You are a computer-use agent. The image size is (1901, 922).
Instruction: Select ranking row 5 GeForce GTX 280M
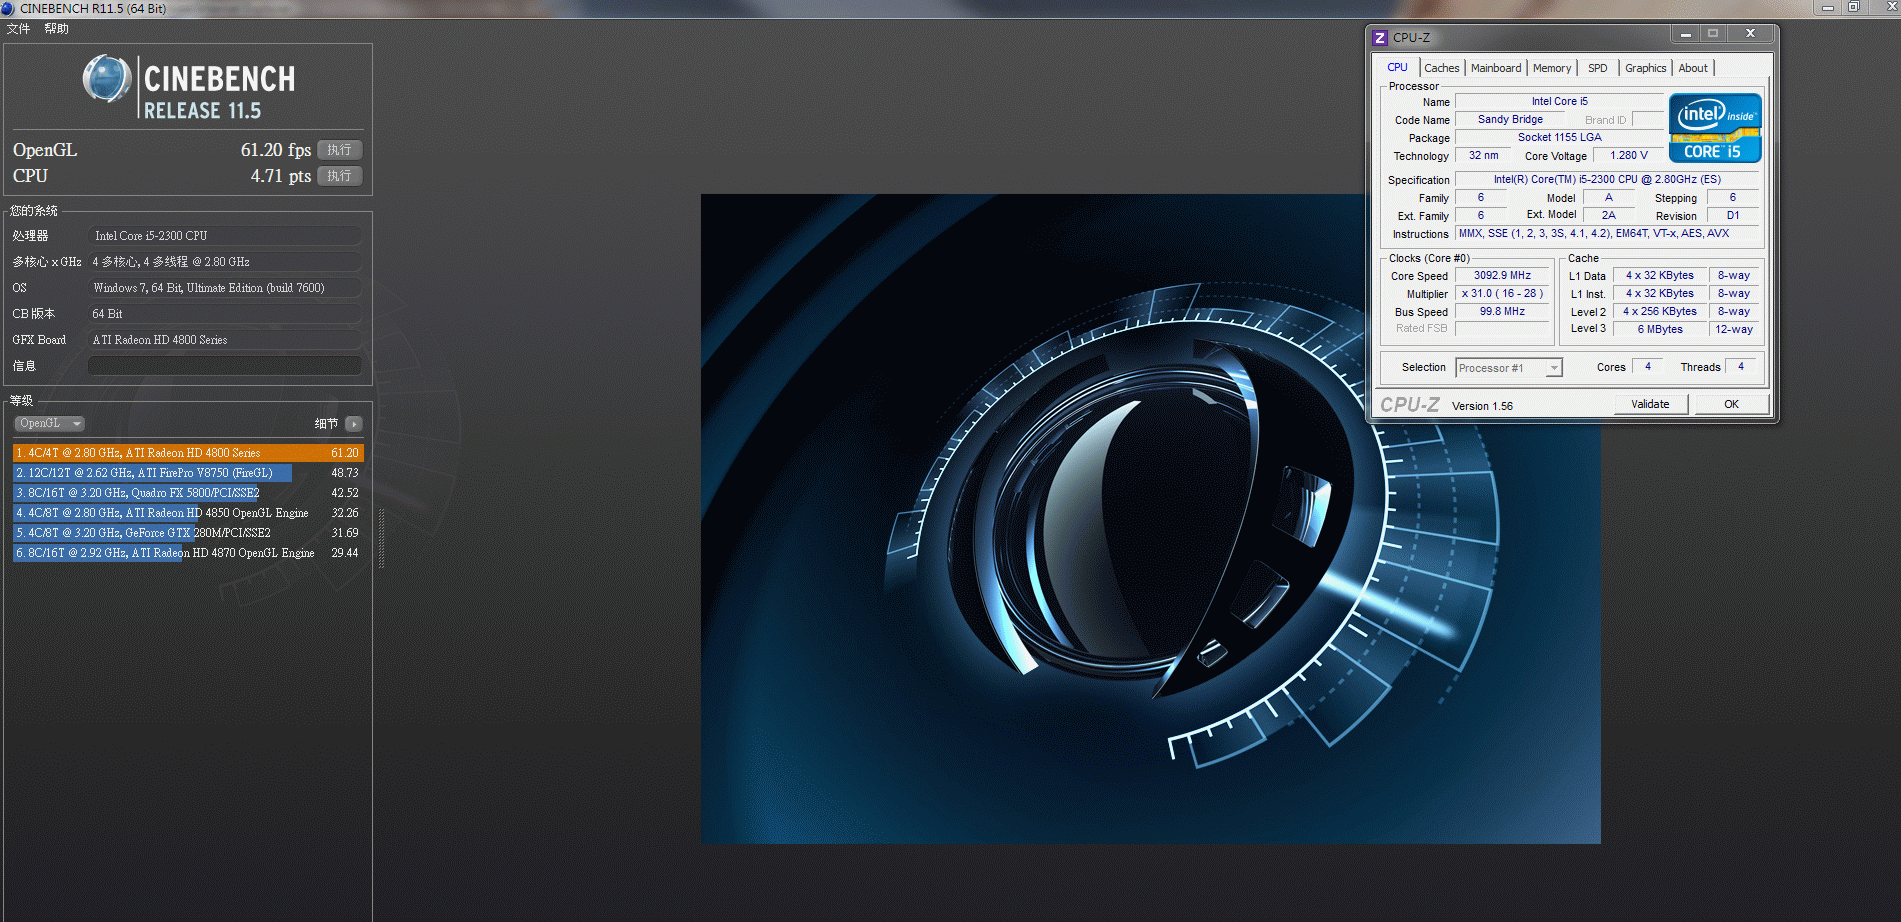188,533
